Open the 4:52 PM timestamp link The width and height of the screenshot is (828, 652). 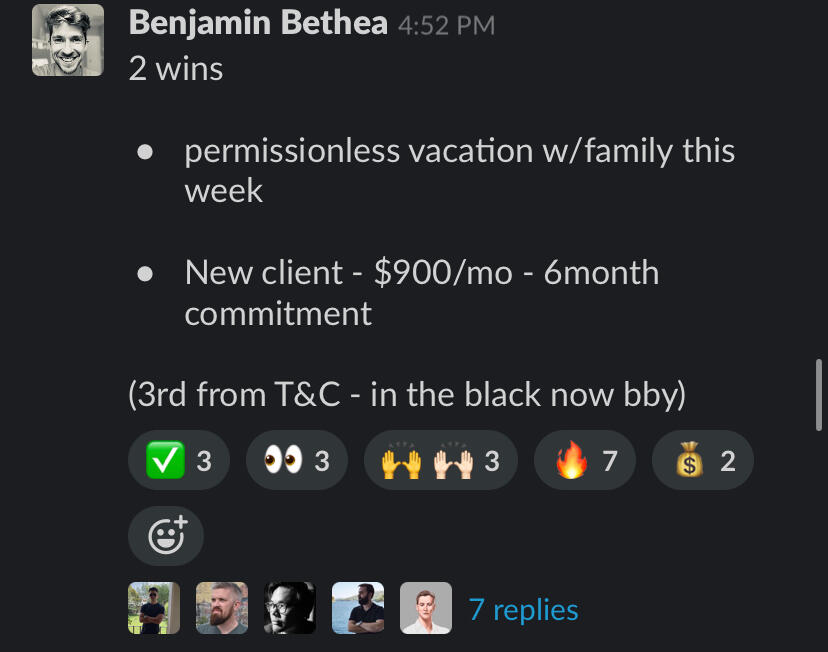pyautogui.click(x=446, y=26)
